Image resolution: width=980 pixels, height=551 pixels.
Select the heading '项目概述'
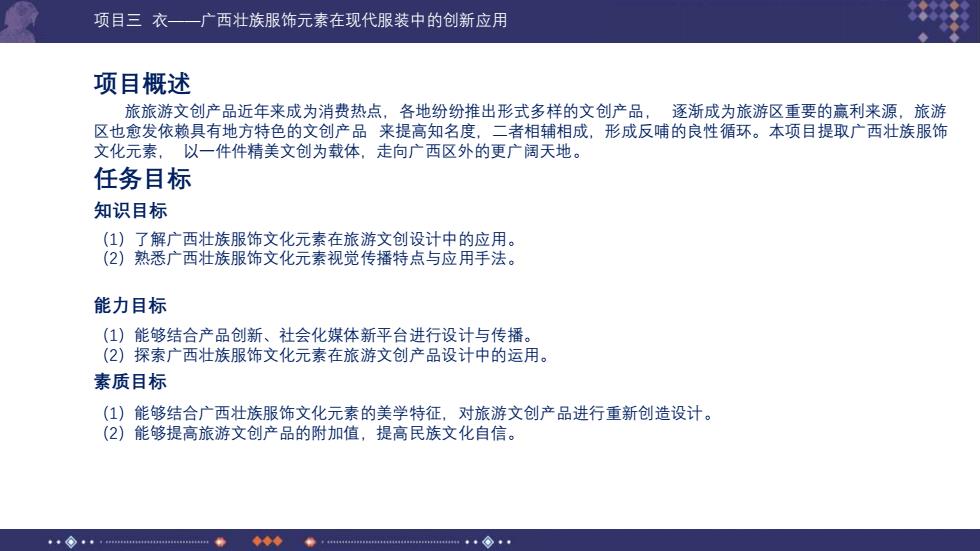[x=142, y=84]
